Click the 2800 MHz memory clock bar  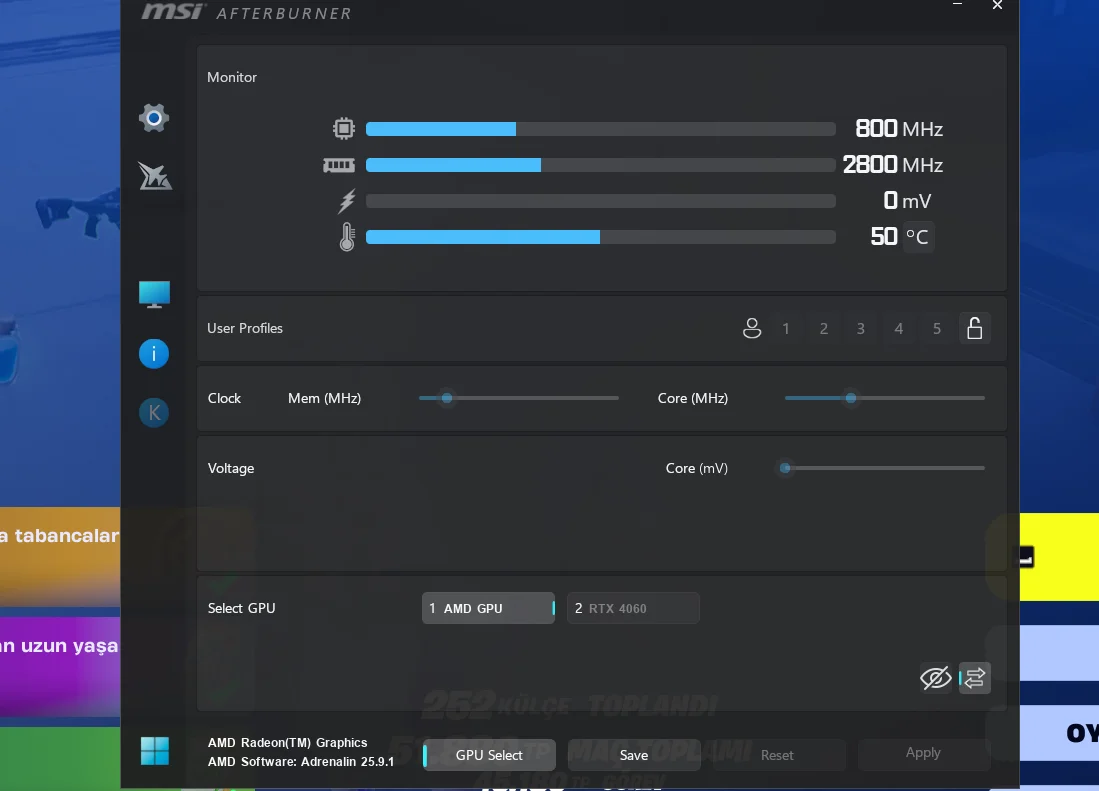click(x=601, y=165)
